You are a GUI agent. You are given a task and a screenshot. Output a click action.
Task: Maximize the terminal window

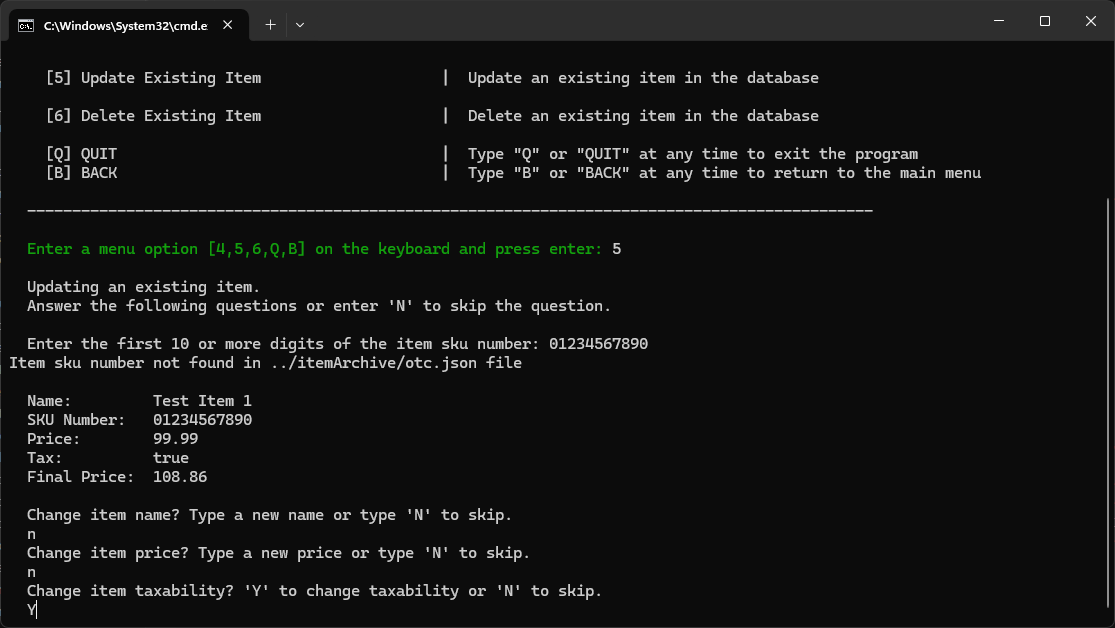[1045, 21]
